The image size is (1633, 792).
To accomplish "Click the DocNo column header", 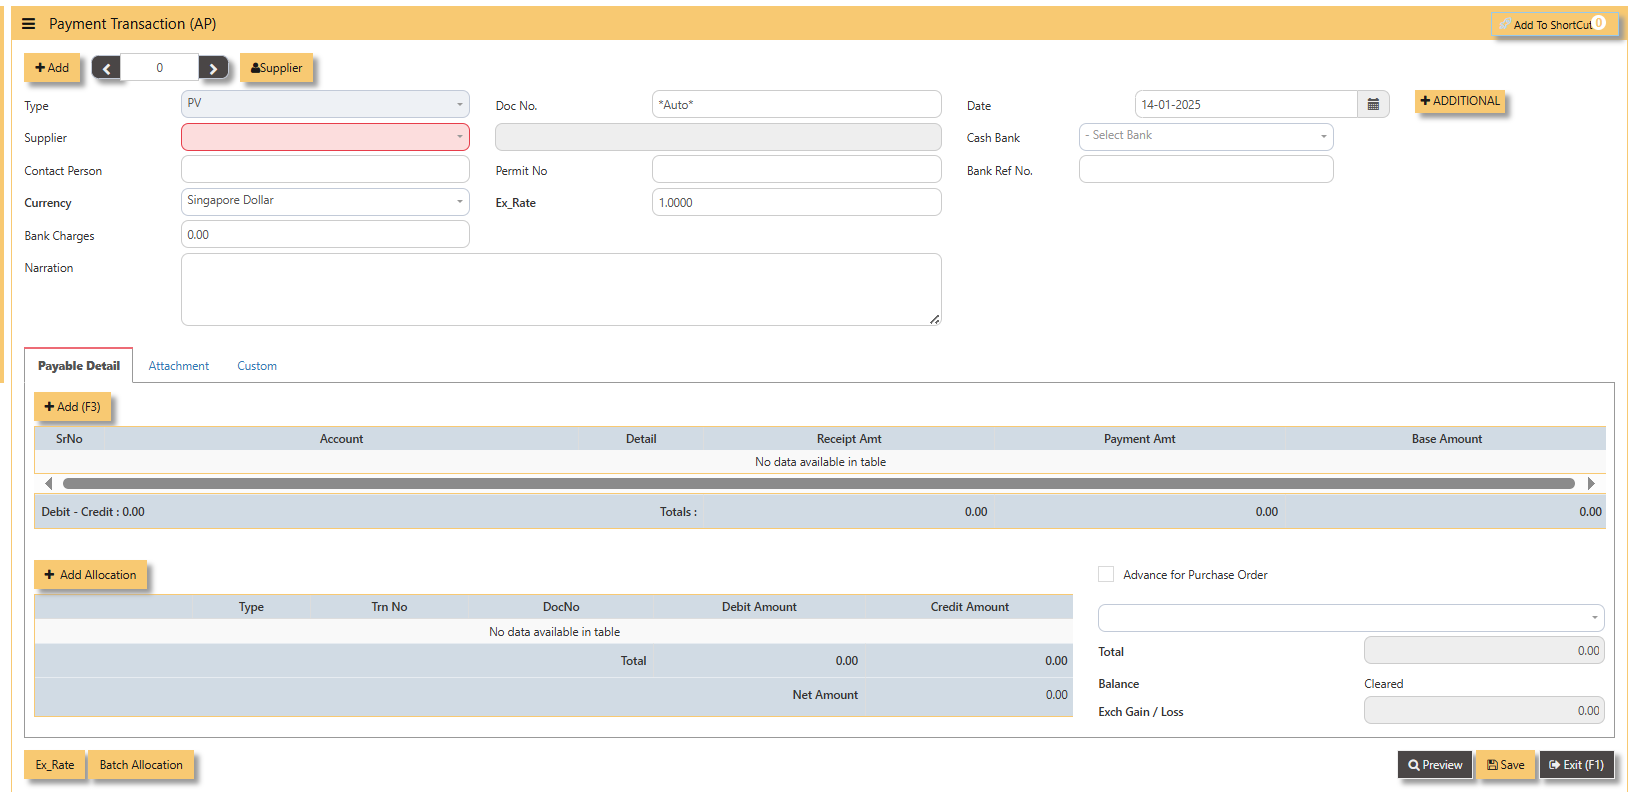I will (x=561, y=607).
